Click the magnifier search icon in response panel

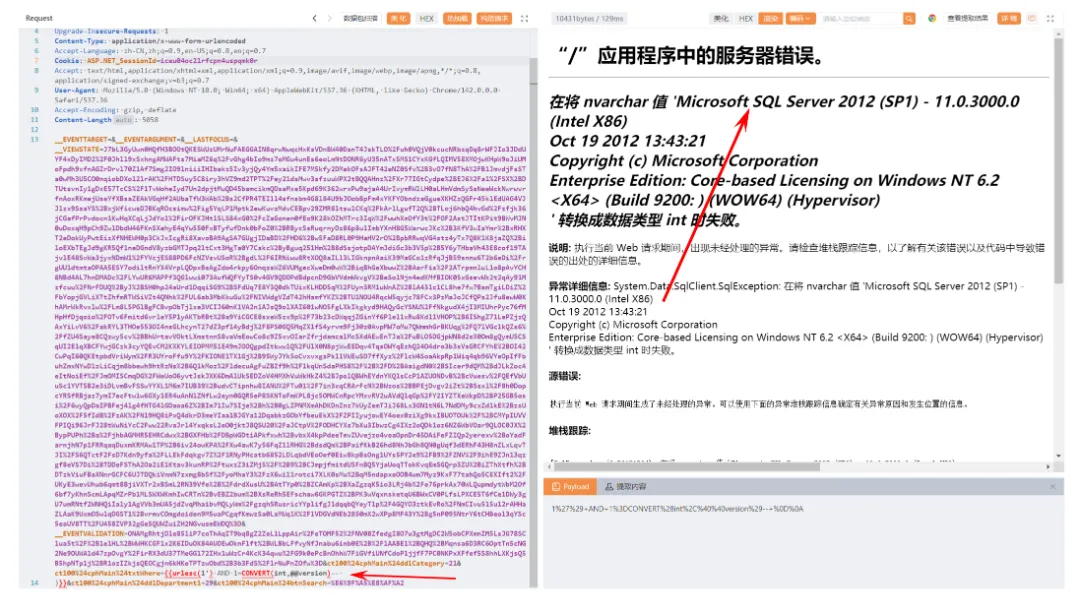(x=909, y=17)
